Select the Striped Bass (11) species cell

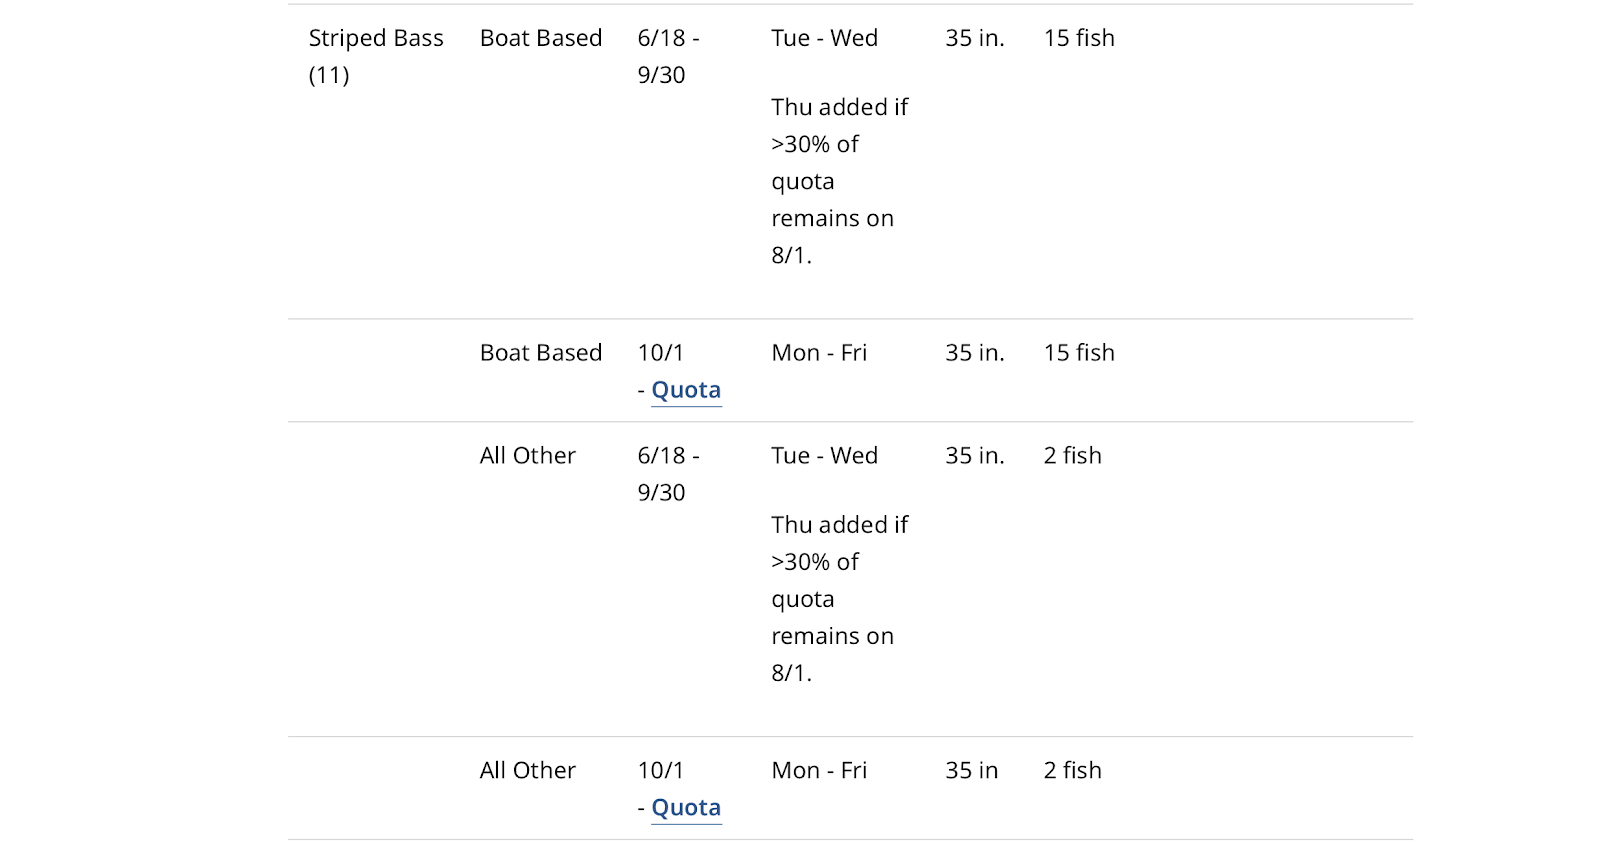(376, 56)
